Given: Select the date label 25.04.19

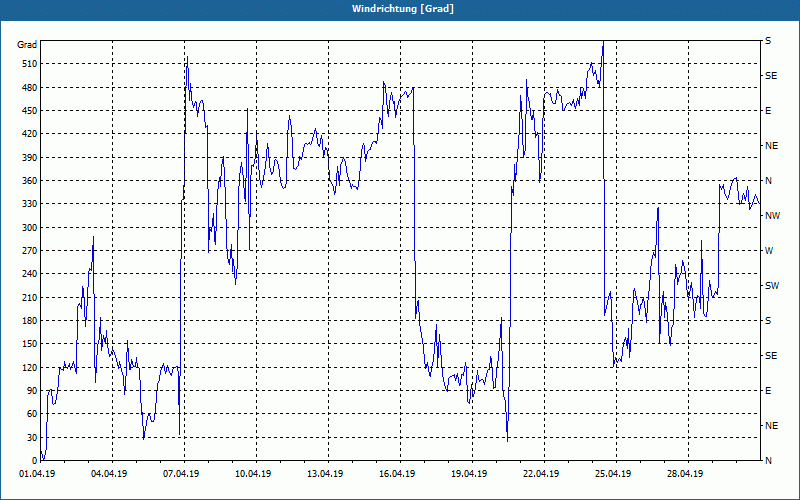Looking at the screenshot, I should (x=612, y=474).
